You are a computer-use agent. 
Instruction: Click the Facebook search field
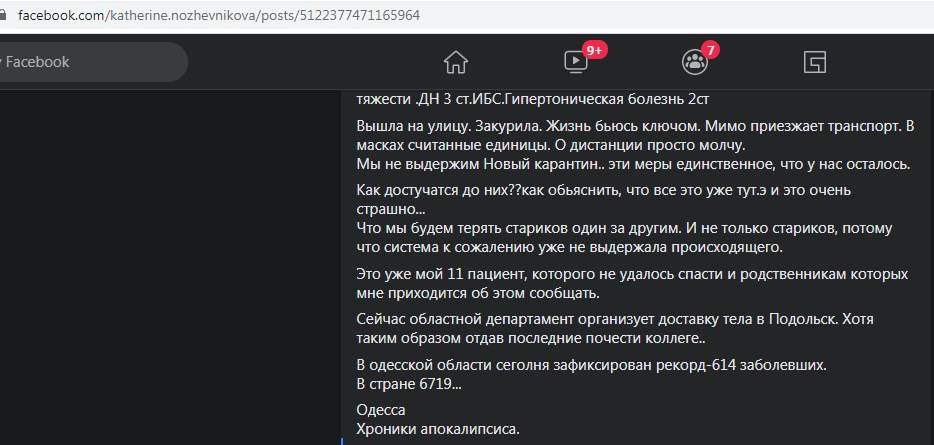tap(92, 62)
